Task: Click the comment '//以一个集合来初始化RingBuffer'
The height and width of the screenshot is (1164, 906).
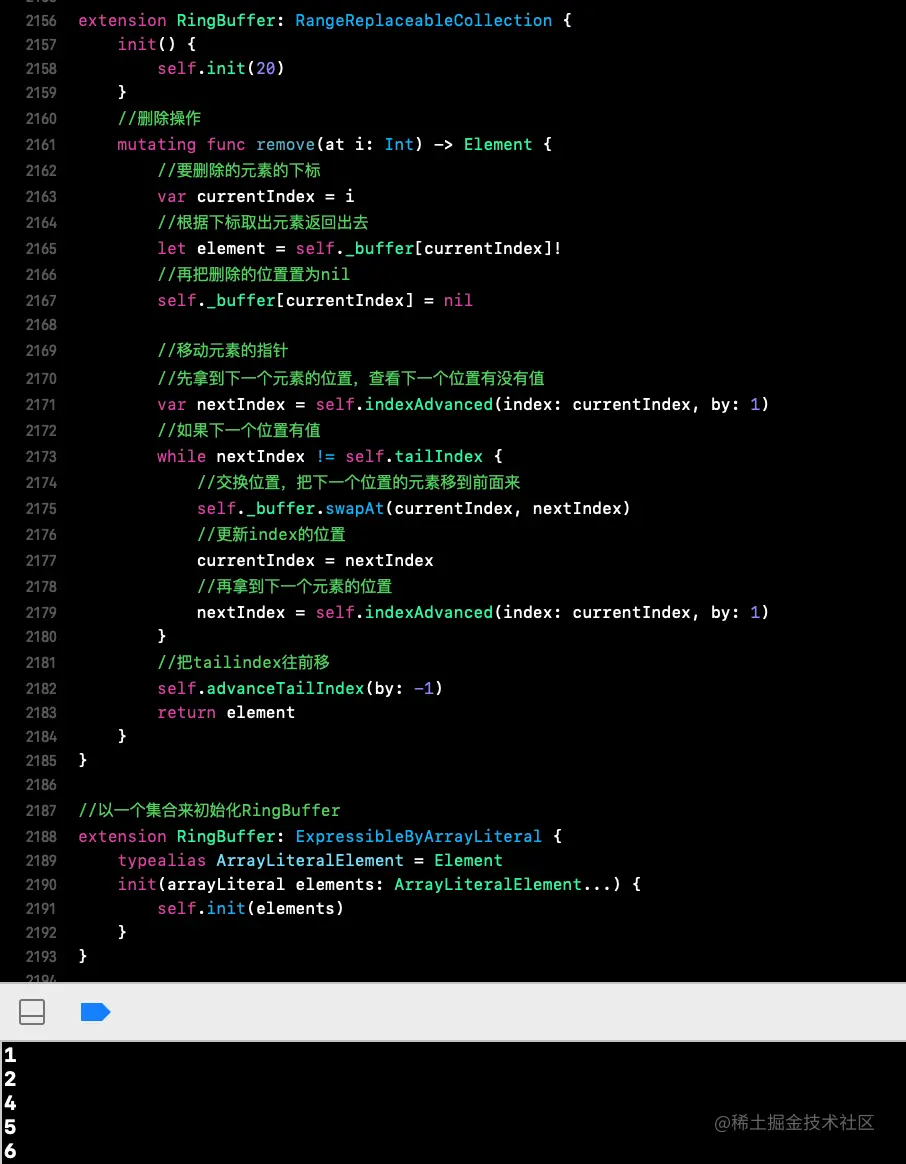Action: pos(209,811)
